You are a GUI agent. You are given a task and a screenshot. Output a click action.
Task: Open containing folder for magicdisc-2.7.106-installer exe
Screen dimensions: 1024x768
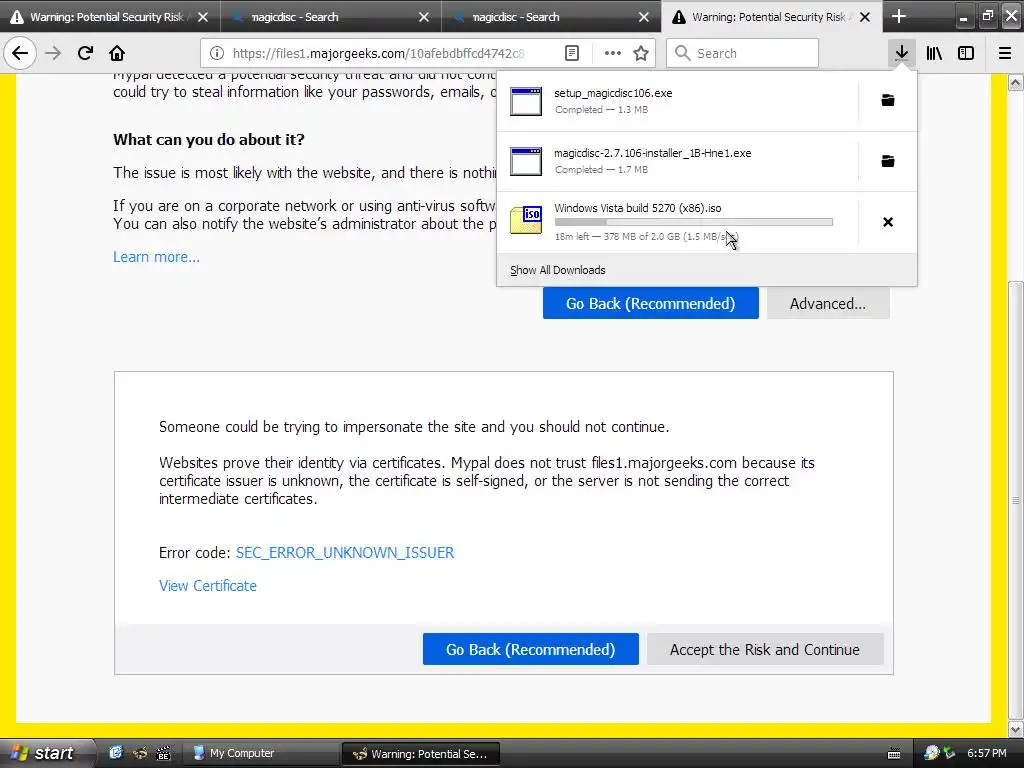[x=888, y=161]
